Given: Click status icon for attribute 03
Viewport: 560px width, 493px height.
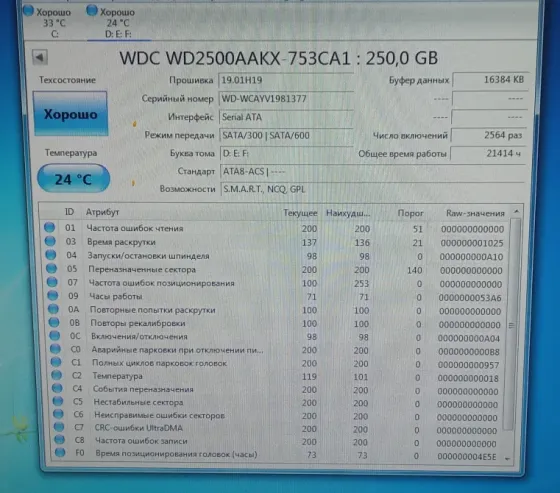Looking at the screenshot, I should [x=50, y=241].
